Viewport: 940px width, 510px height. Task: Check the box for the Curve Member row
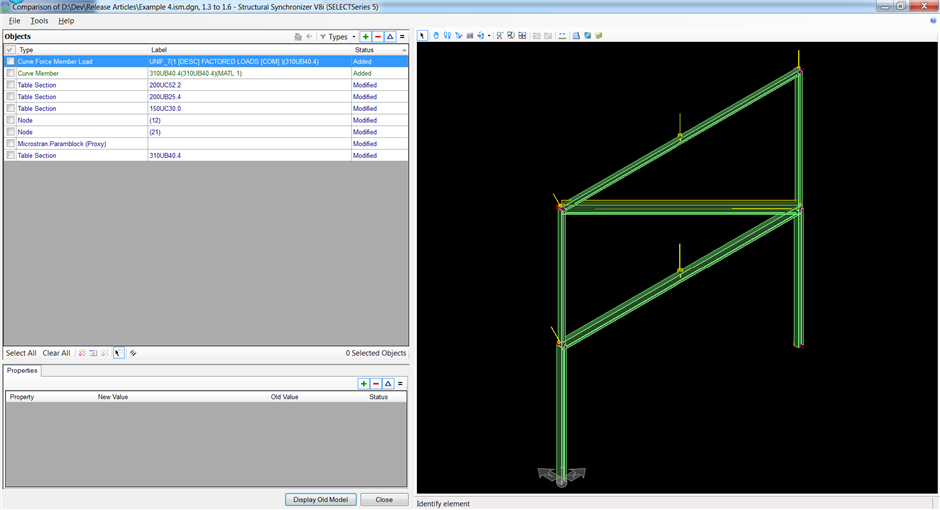11,73
